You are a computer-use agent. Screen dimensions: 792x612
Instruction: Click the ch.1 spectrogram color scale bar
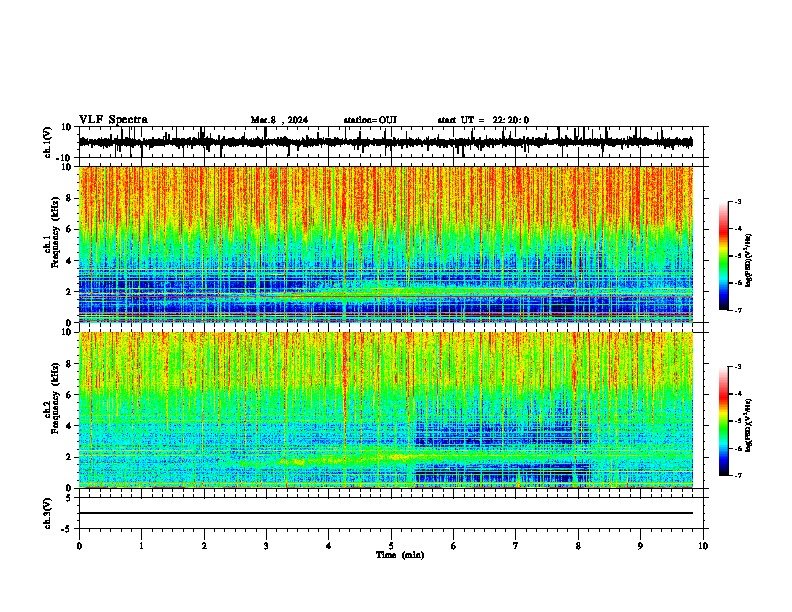(723, 256)
